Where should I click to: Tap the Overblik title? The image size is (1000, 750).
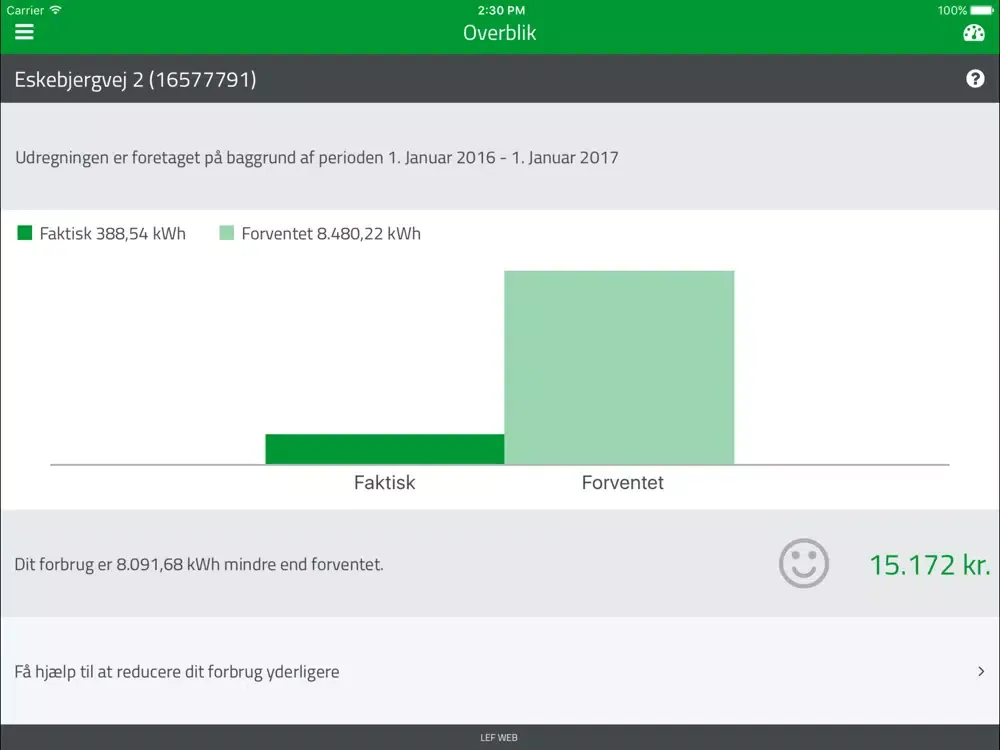point(499,33)
